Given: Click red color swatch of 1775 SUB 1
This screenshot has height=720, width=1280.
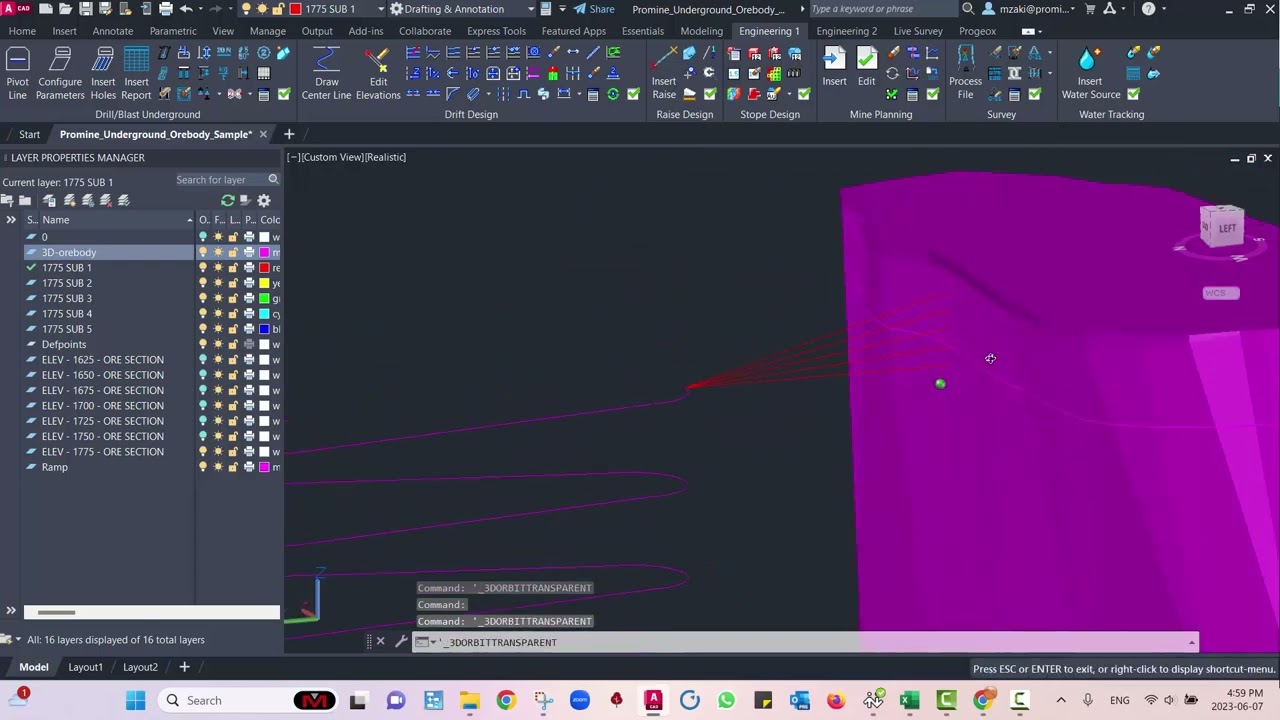Looking at the screenshot, I should (264, 268).
